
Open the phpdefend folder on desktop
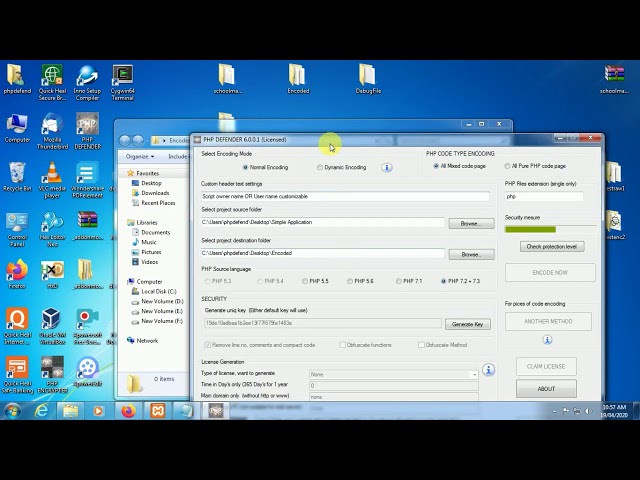17,79
